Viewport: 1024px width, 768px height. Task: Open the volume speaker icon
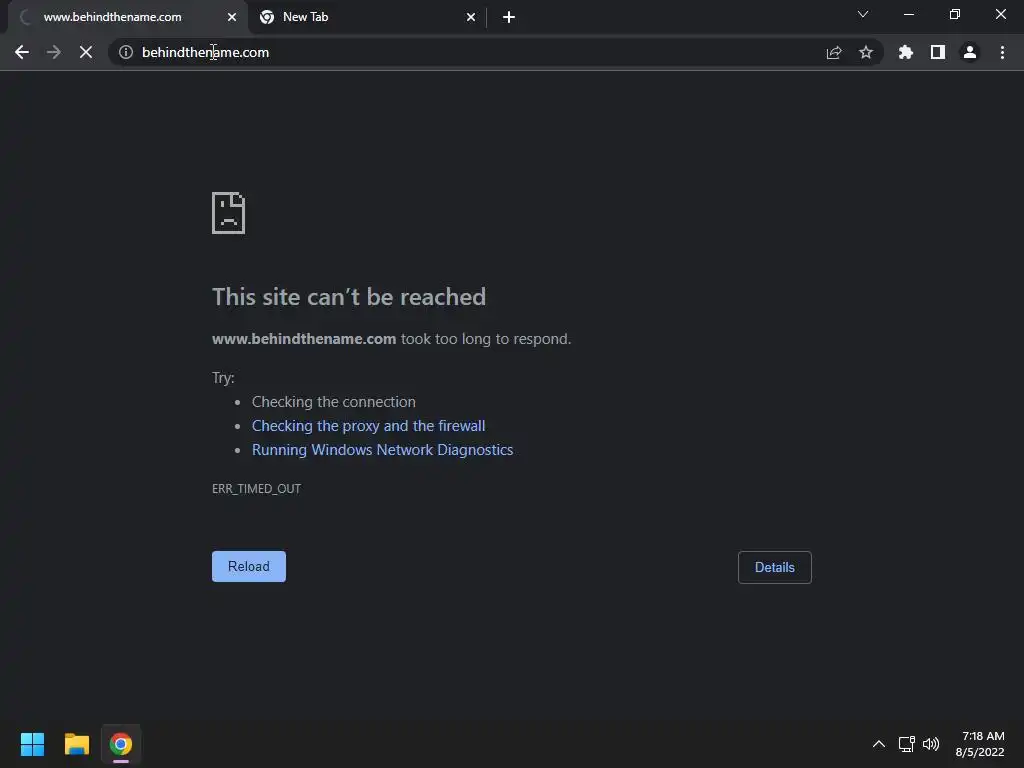(x=931, y=744)
